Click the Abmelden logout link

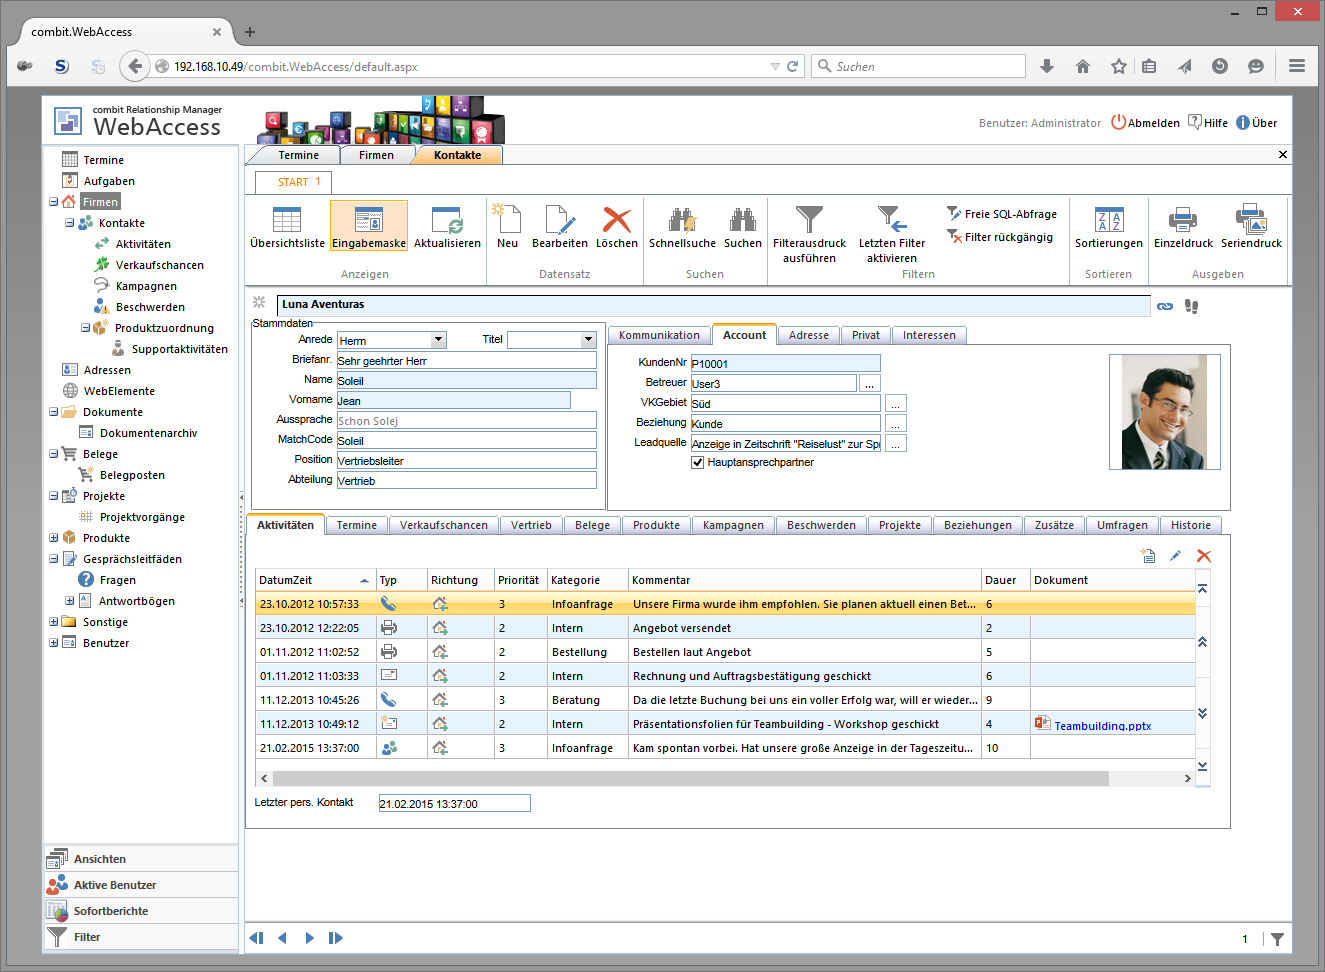coord(1153,123)
